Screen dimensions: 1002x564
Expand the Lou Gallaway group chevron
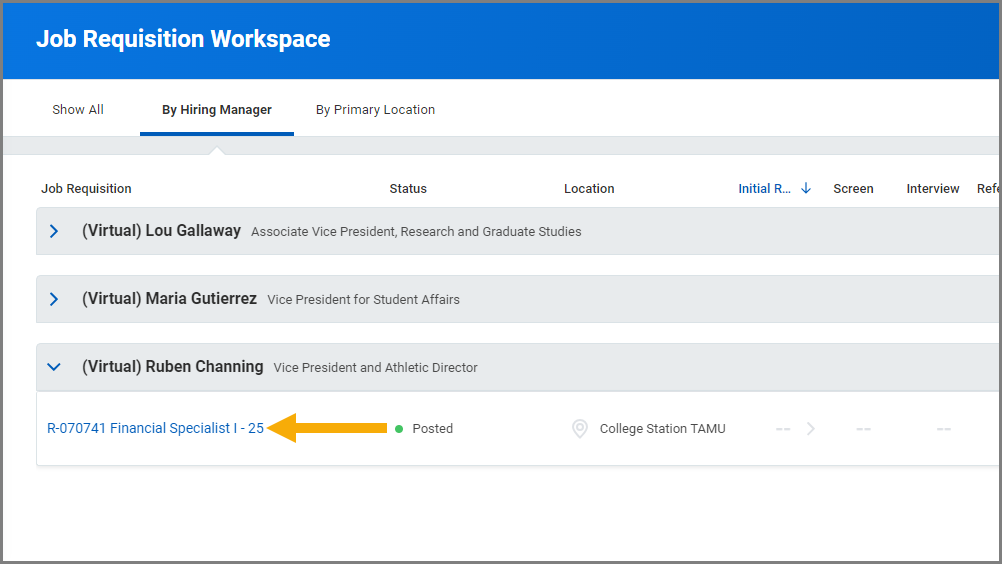[55, 231]
